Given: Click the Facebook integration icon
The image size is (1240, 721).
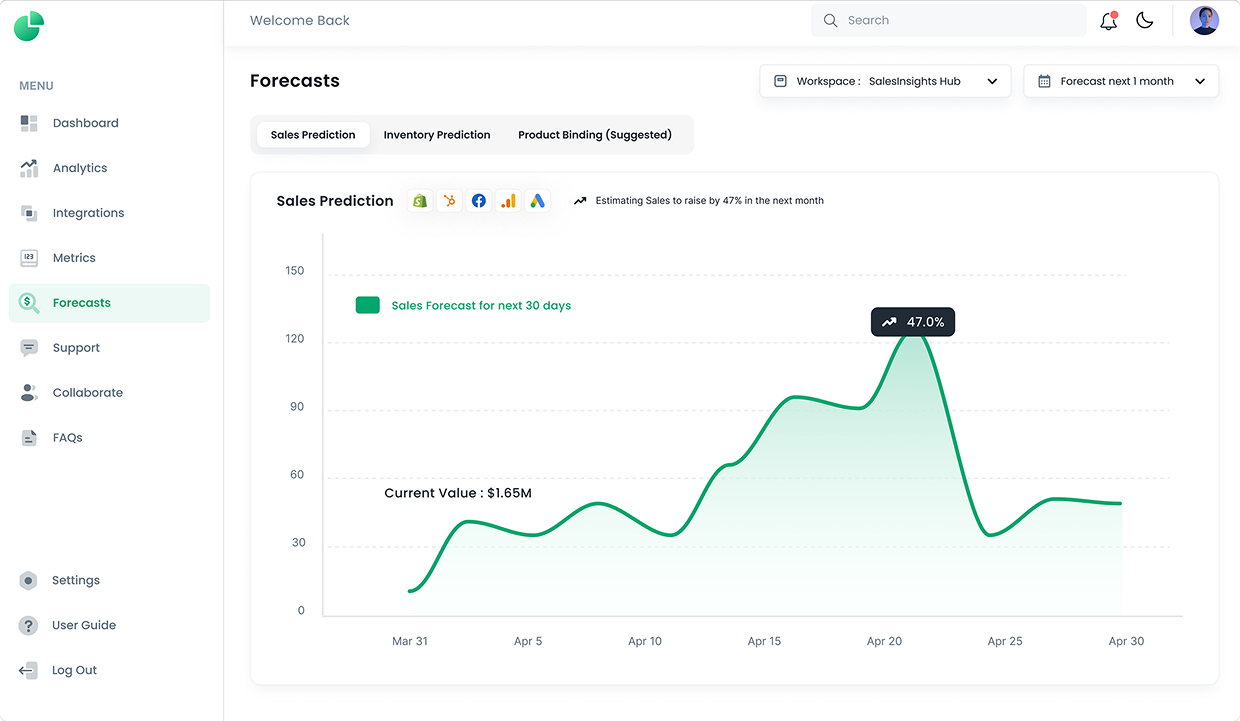Looking at the screenshot, I should click(479, 201).
